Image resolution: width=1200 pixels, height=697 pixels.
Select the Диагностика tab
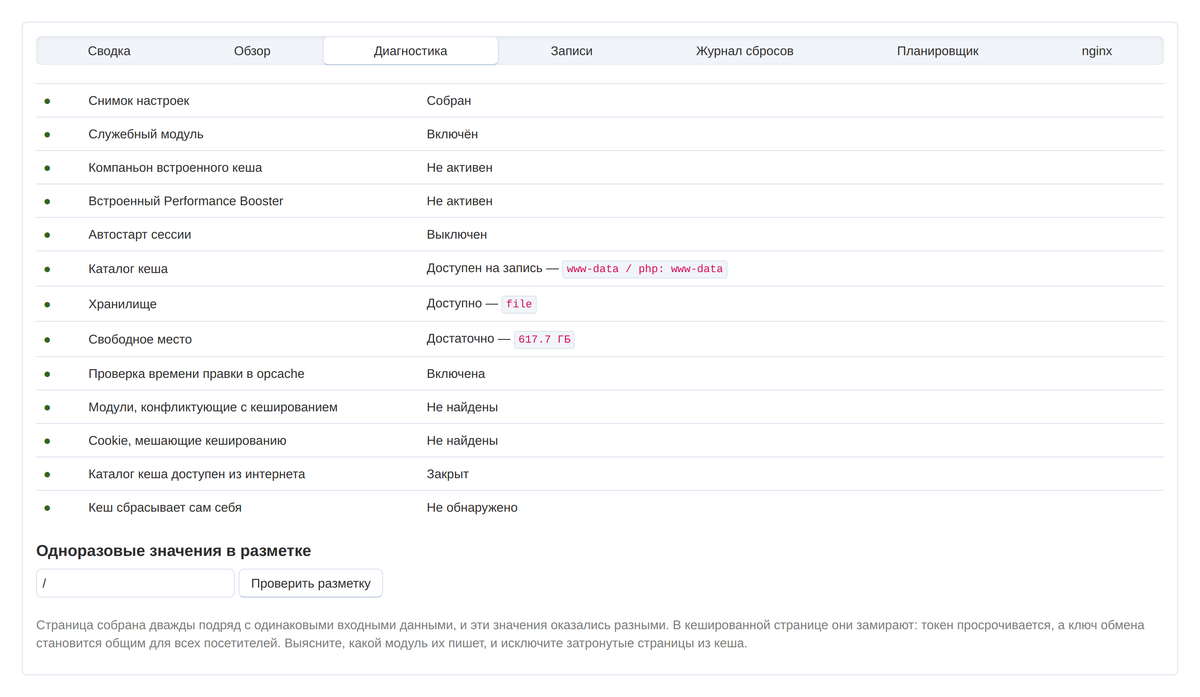tap(411, 51)
